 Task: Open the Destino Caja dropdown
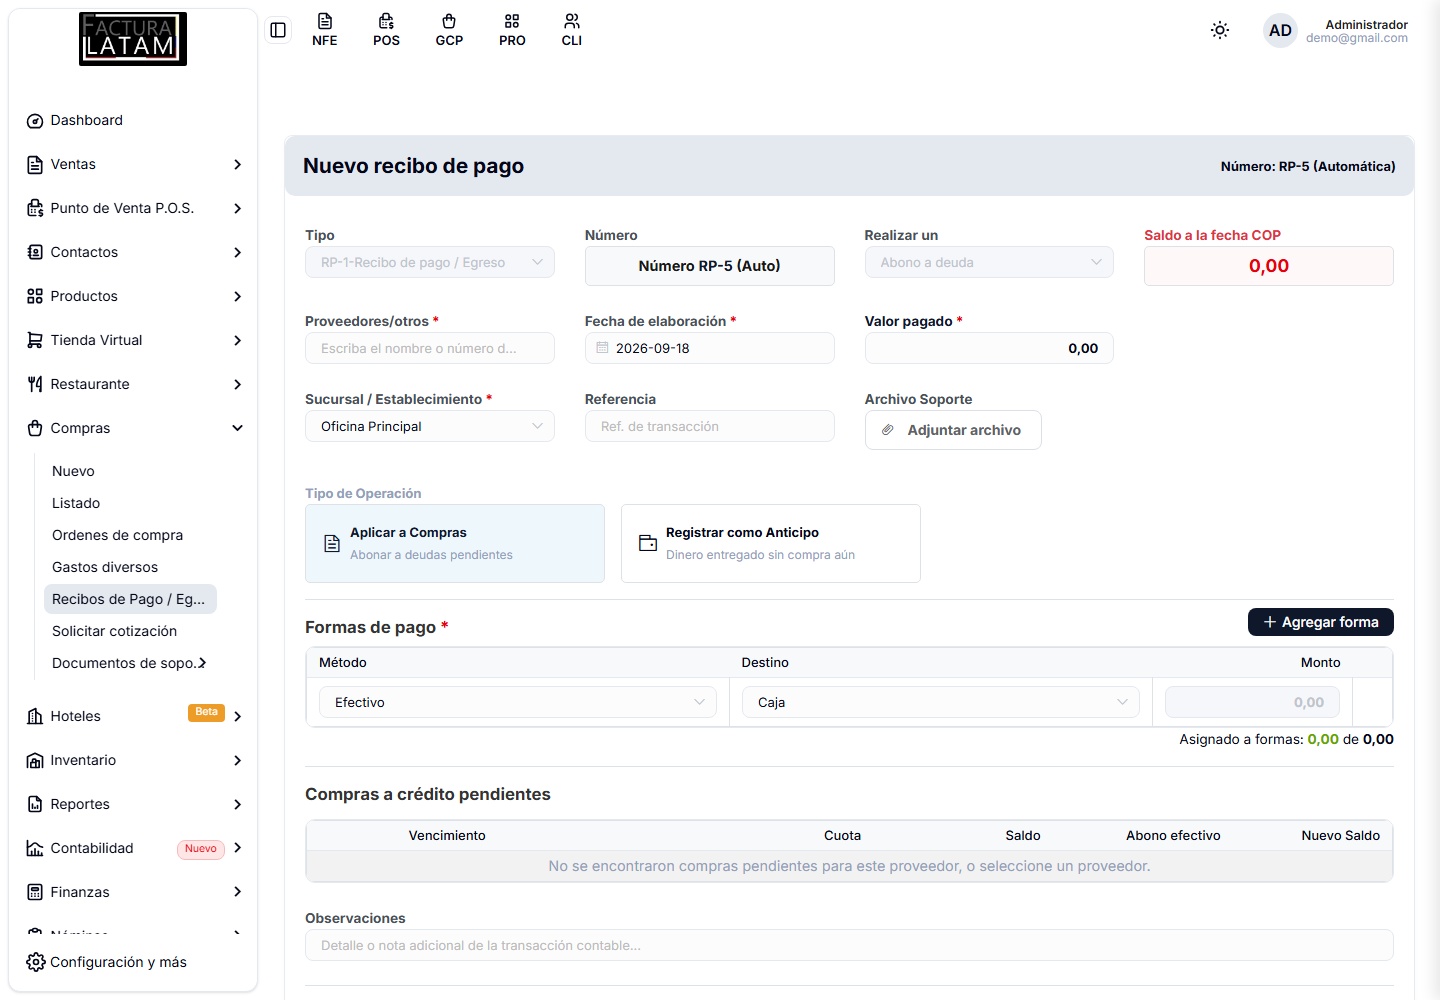coord(941,702)
